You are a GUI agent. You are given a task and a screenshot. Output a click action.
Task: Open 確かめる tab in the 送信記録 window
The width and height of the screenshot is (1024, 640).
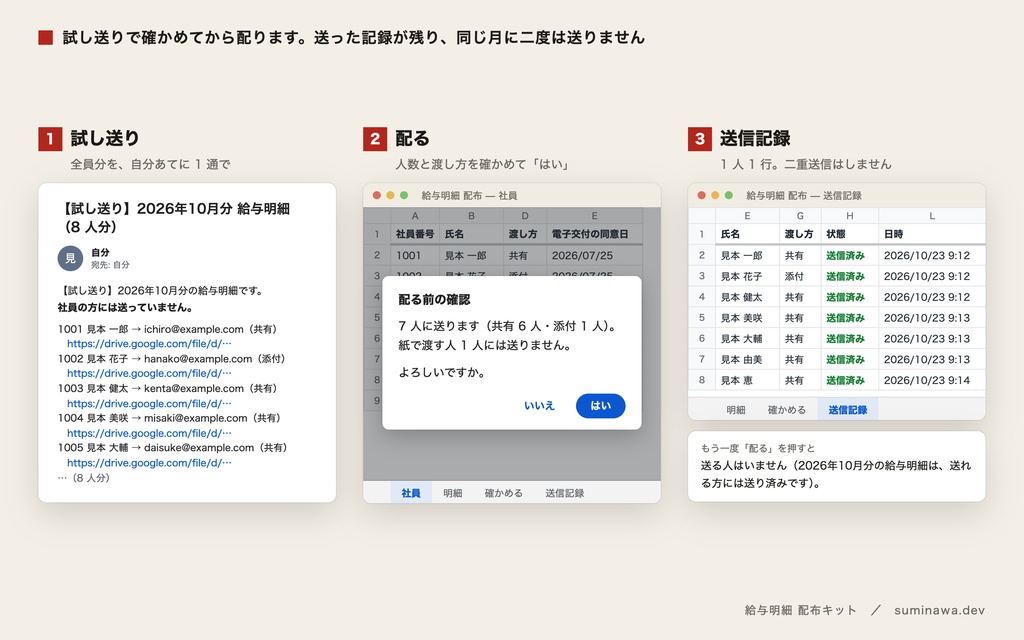tap(787, 410)
